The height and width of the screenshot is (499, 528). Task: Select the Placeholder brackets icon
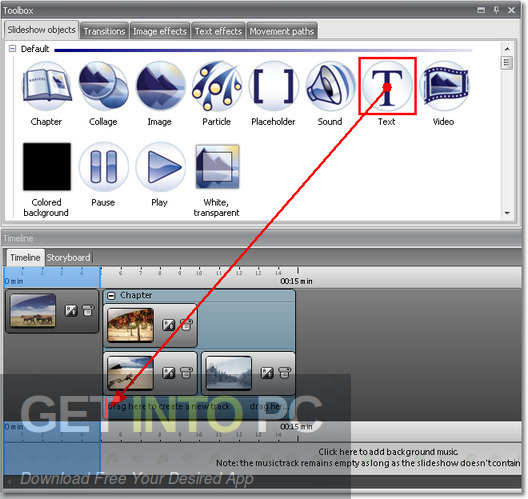[x=273, y=86]
